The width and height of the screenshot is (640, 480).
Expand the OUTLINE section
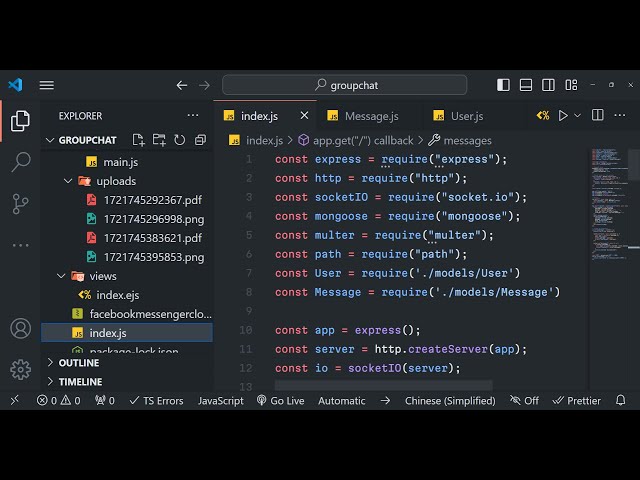(x=78, y=363)
